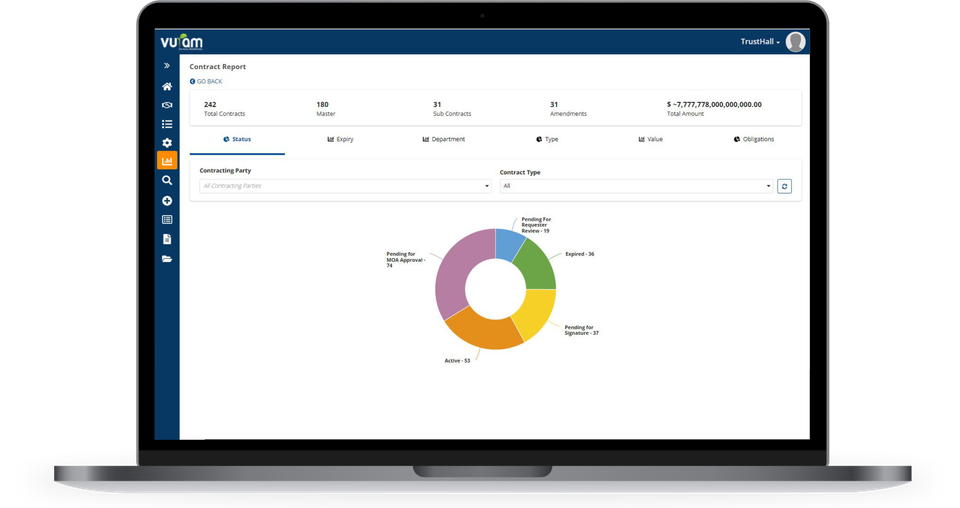This screenshot has width=960, height=508.
Task: Switch to the Value tab
Action: point(650,140)
